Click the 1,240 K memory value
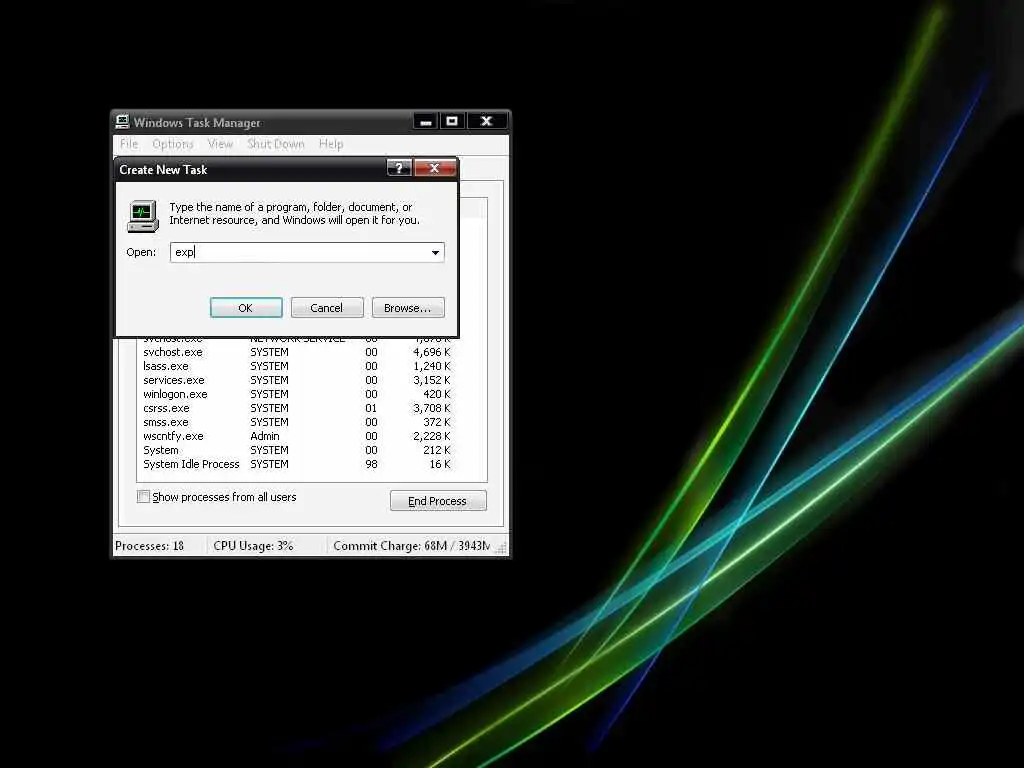 (x=432, y=366)
